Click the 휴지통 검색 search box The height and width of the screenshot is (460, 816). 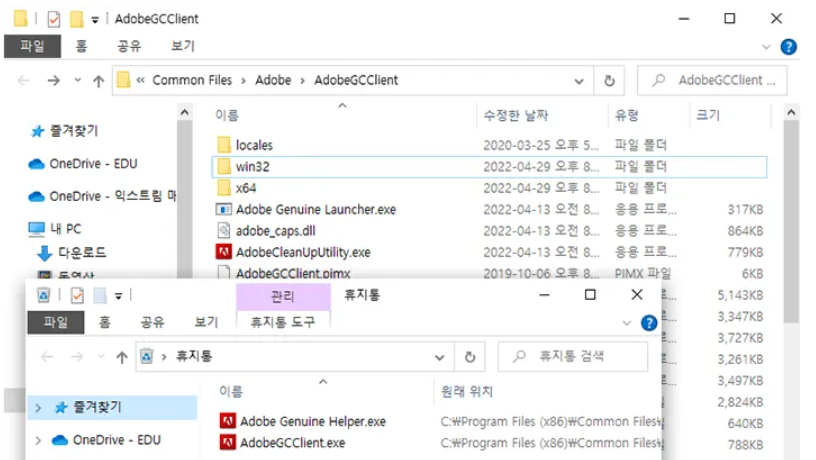pyautogui.click(x=573, y=357)
